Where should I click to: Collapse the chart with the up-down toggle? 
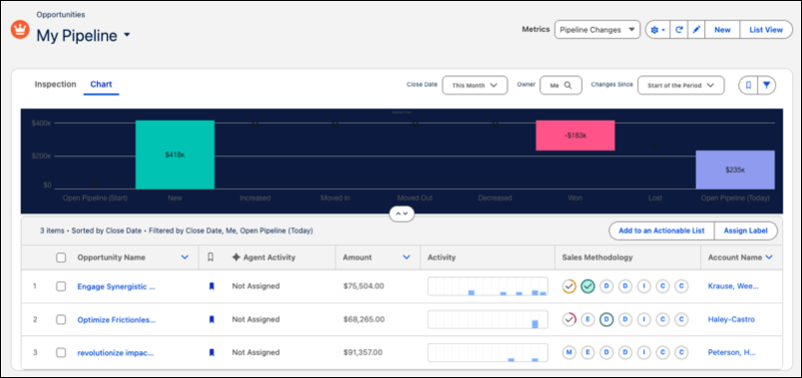tap(402, 213)
